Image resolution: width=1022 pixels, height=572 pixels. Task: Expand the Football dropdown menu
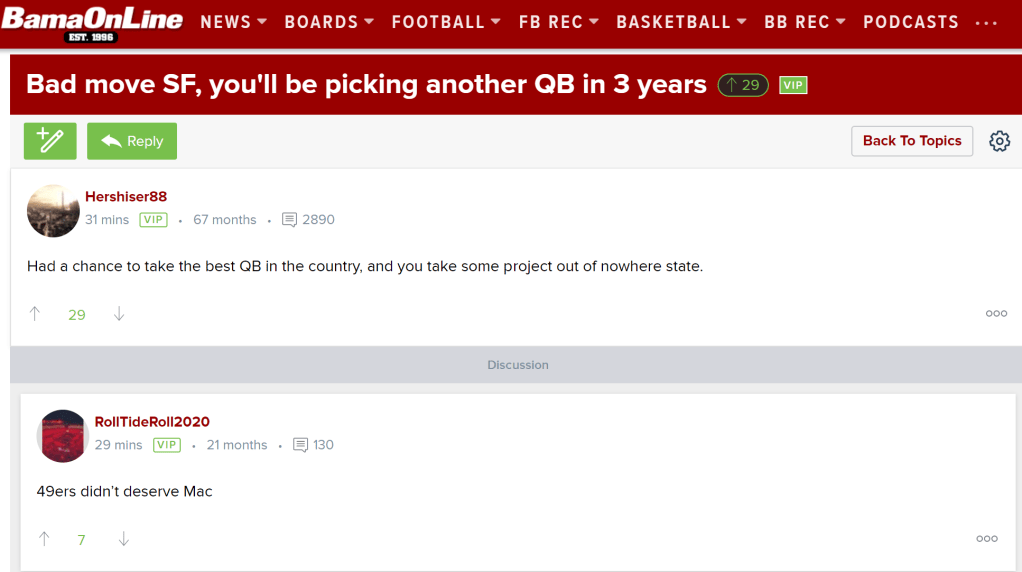pyautogui.click(x=446, y=22)
